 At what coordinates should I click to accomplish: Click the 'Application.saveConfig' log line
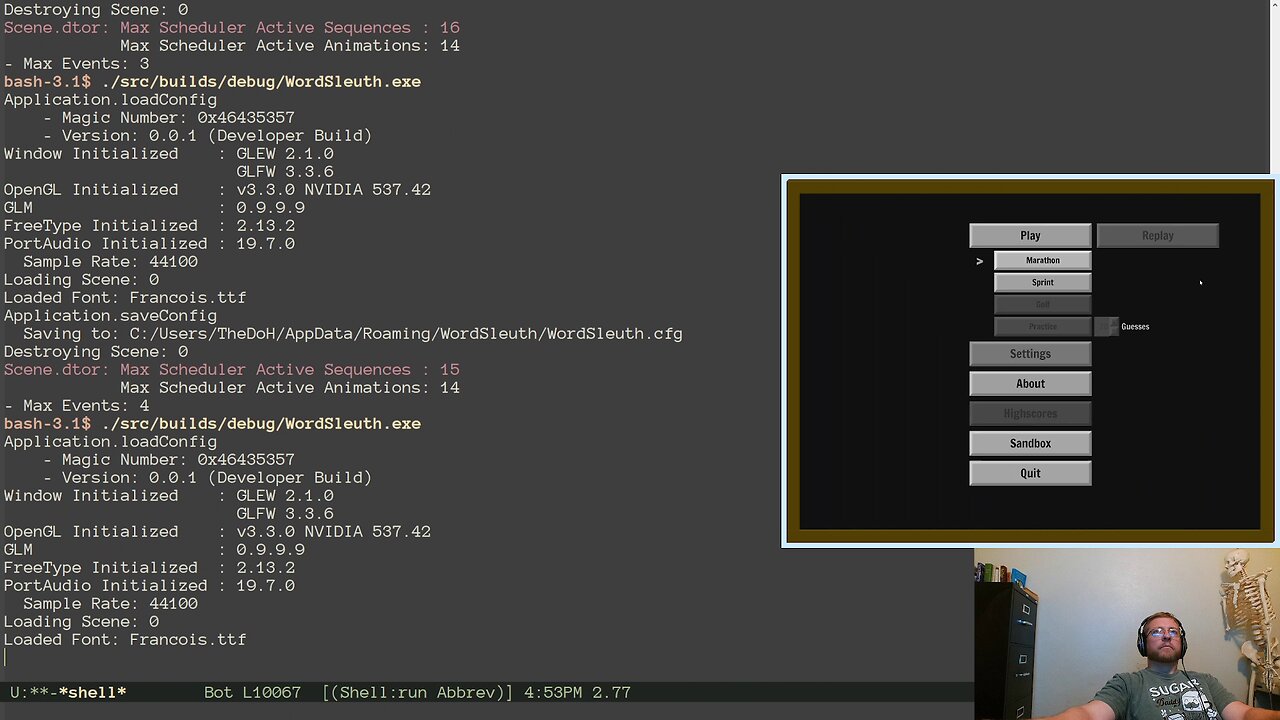pyautogui.click(x=110, y=316)
